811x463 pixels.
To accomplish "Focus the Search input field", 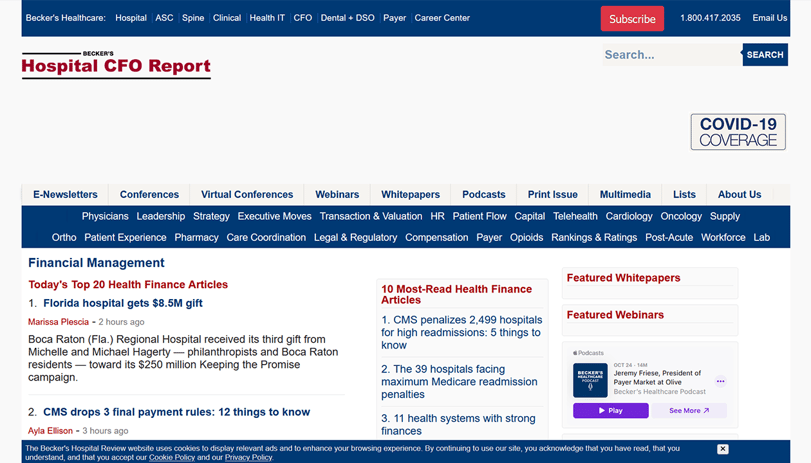I will point(672,55).
